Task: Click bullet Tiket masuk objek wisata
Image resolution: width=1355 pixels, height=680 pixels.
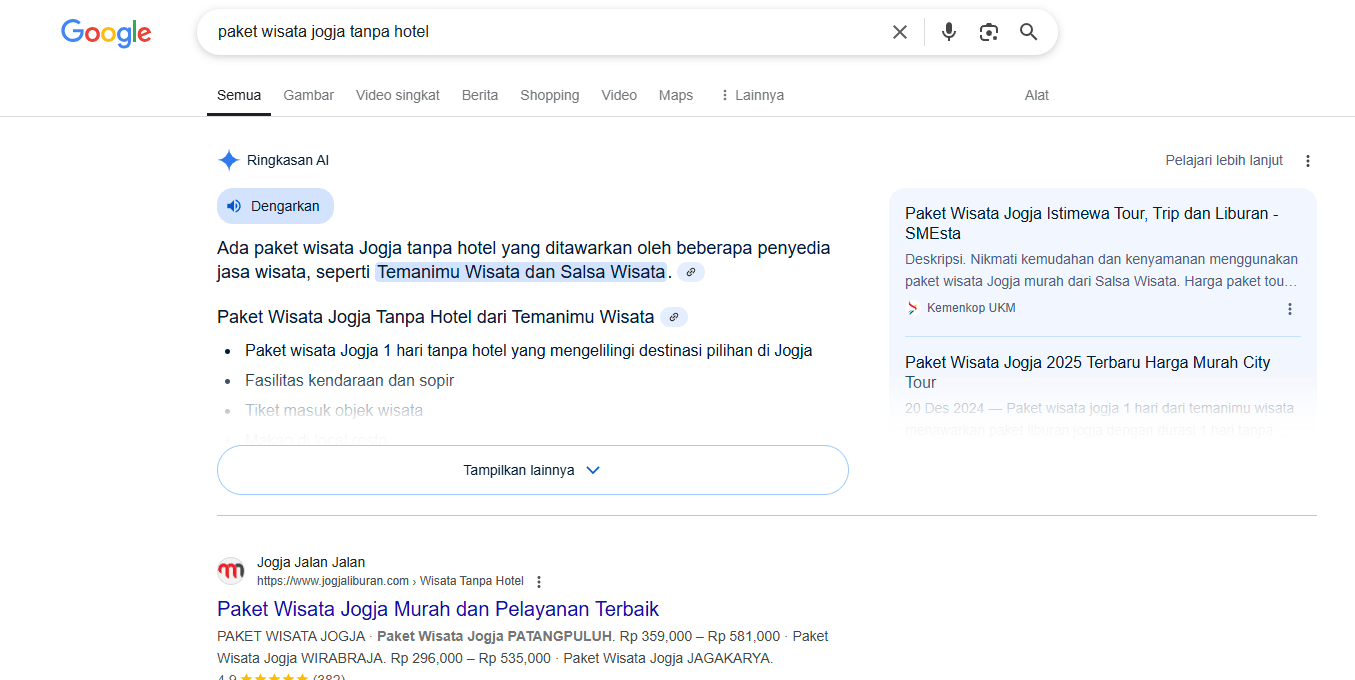Action: 334,410
